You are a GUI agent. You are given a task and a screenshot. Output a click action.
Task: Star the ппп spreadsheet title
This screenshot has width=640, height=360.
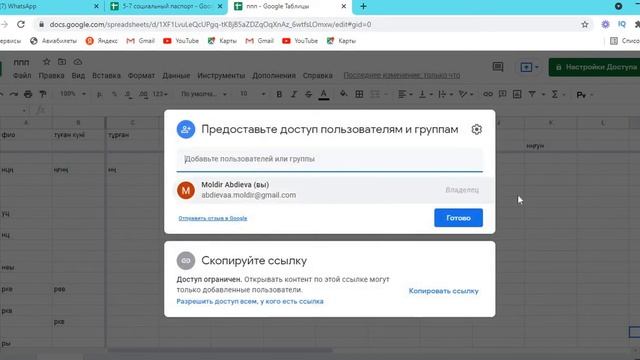click(x=47, y=62)
